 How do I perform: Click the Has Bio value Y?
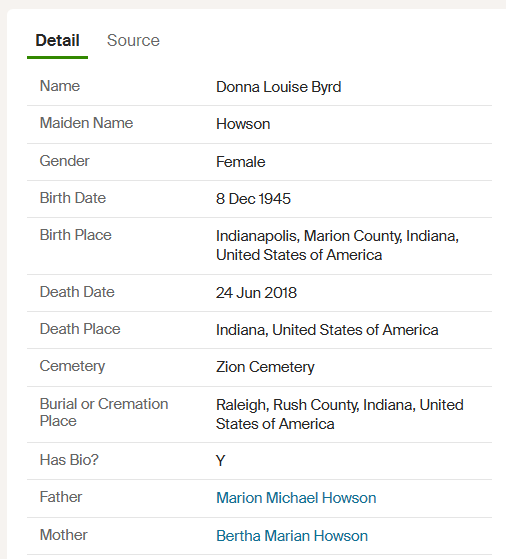click(x=220, y=461)
